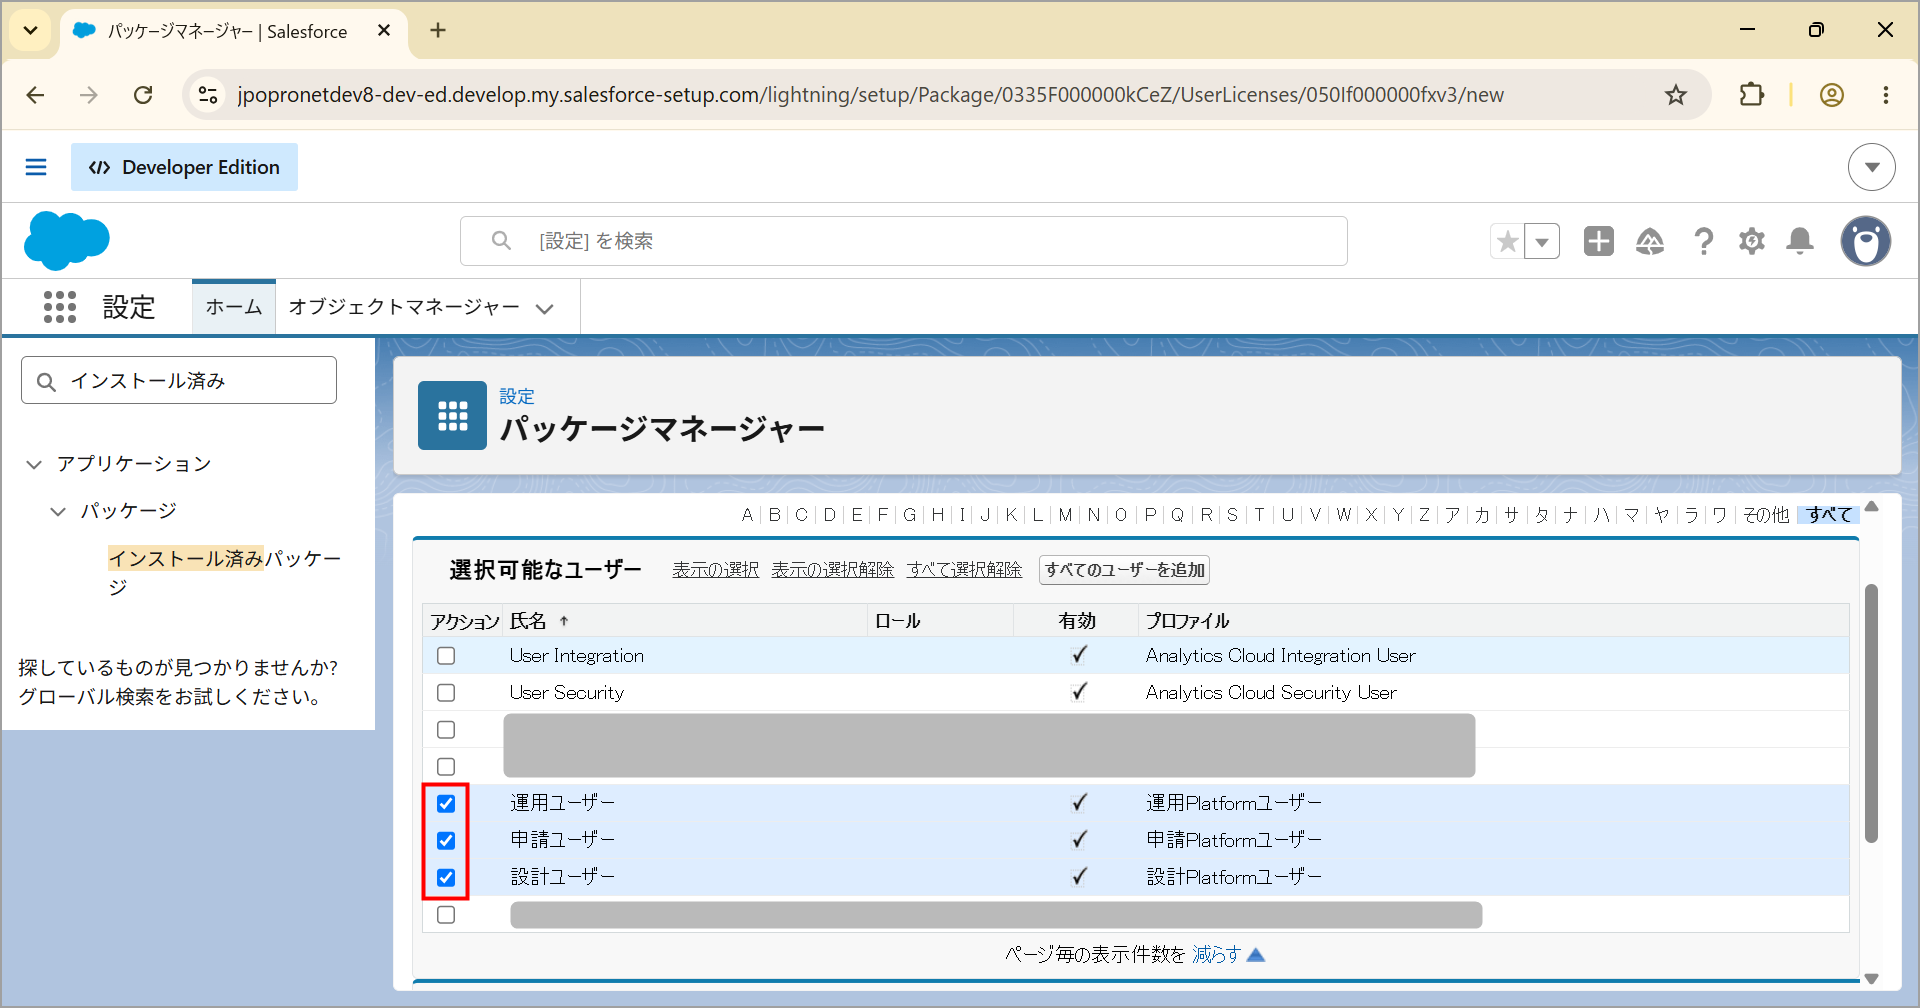The image size is (1920, 1008).
Task: Open インストール済みパッケージ in sidebar
Action: coord(224,572)
